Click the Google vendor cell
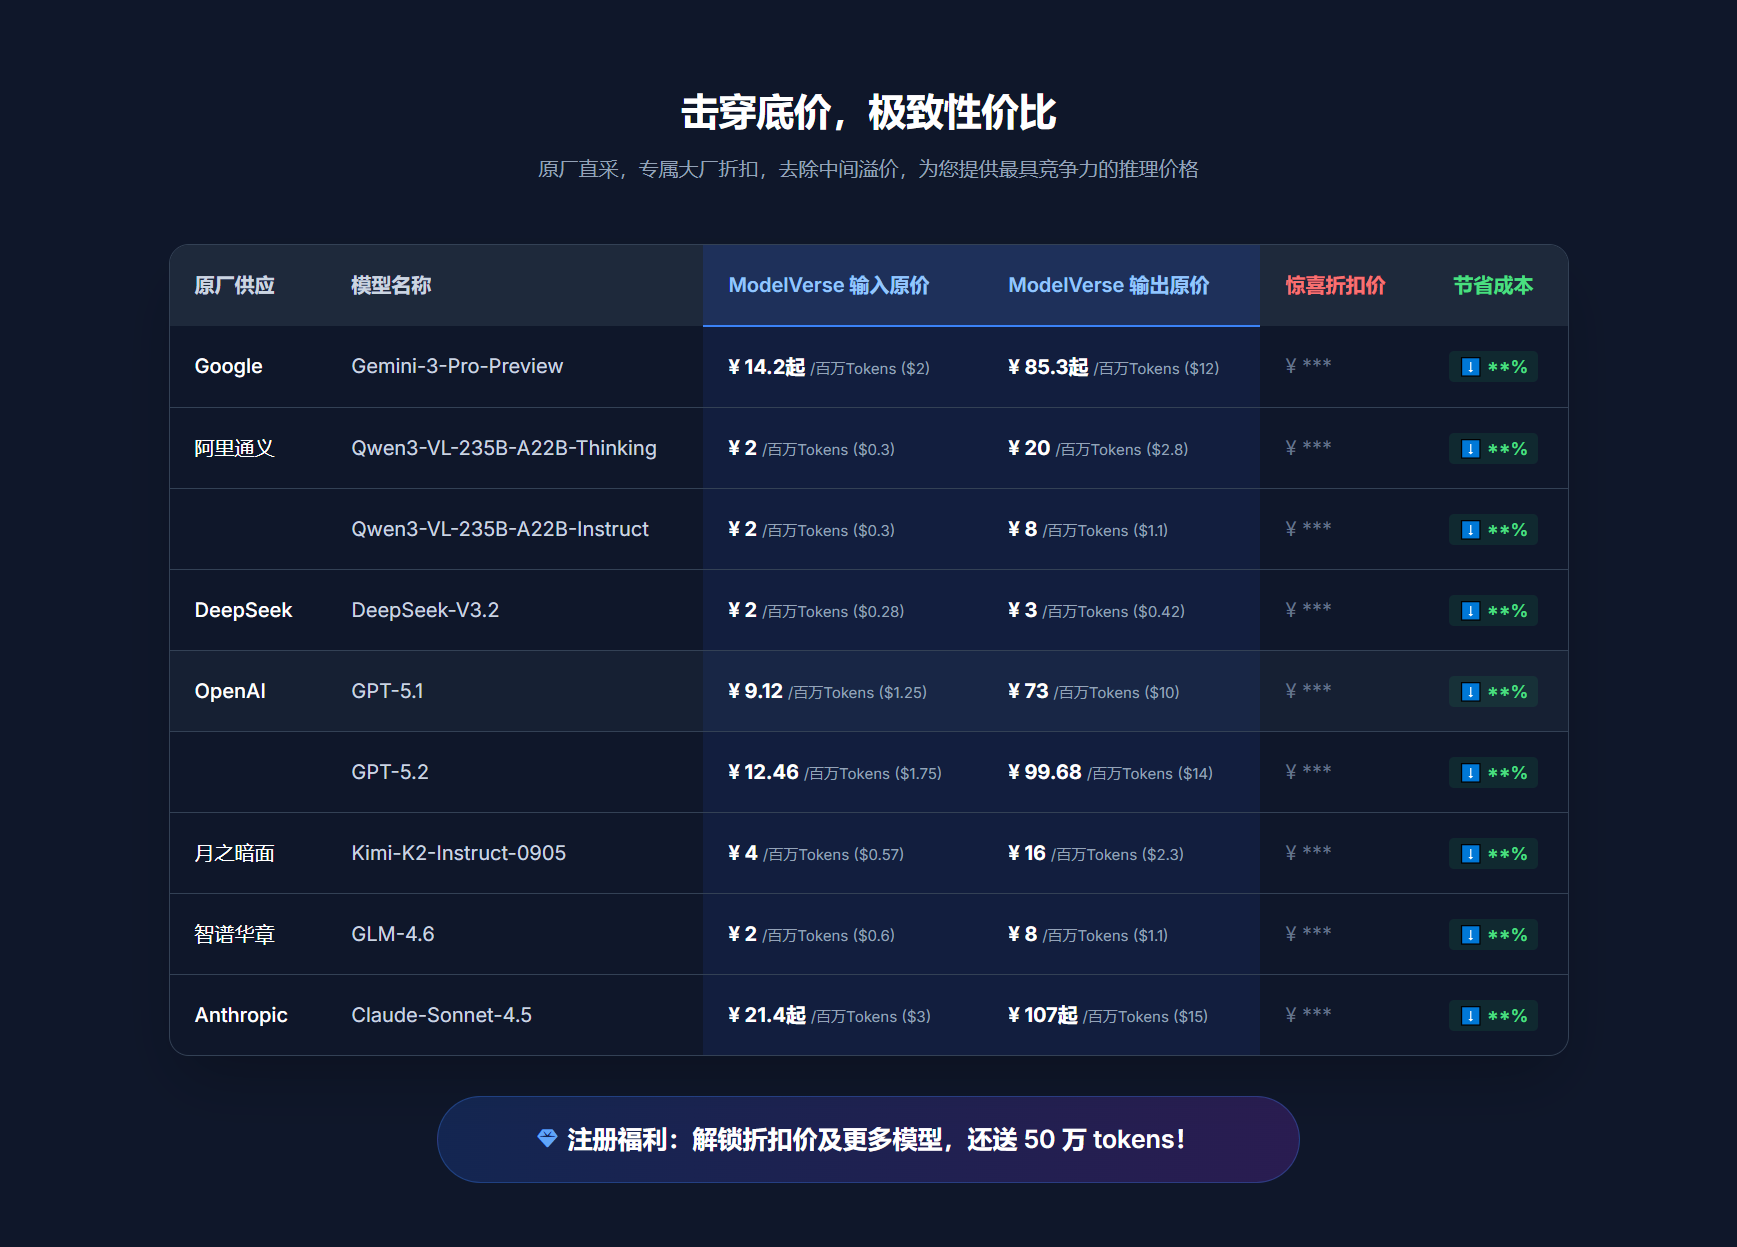This screenshot has width=1737, height=1247. (x=229, y=366)
